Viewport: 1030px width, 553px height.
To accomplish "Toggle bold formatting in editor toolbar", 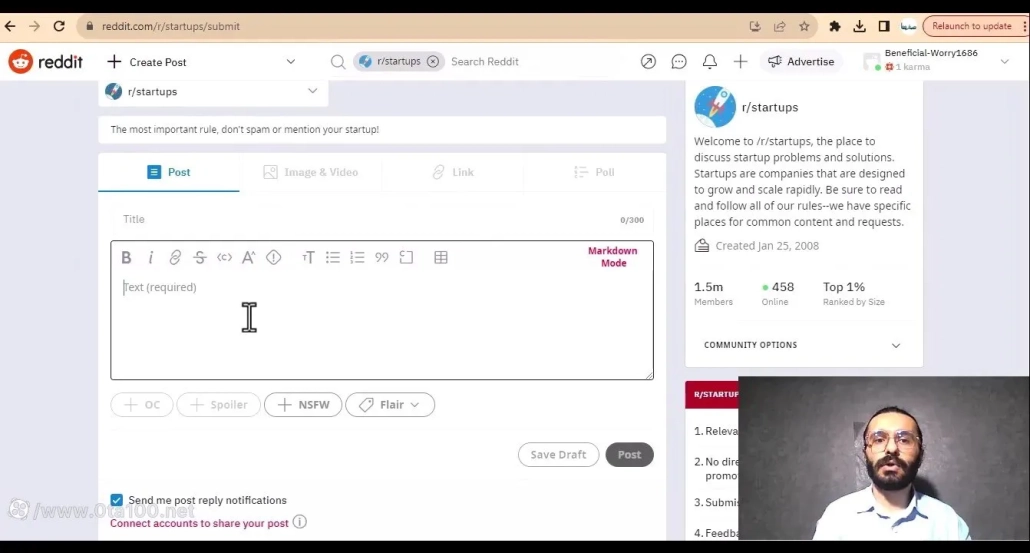I will coord(126,258).
